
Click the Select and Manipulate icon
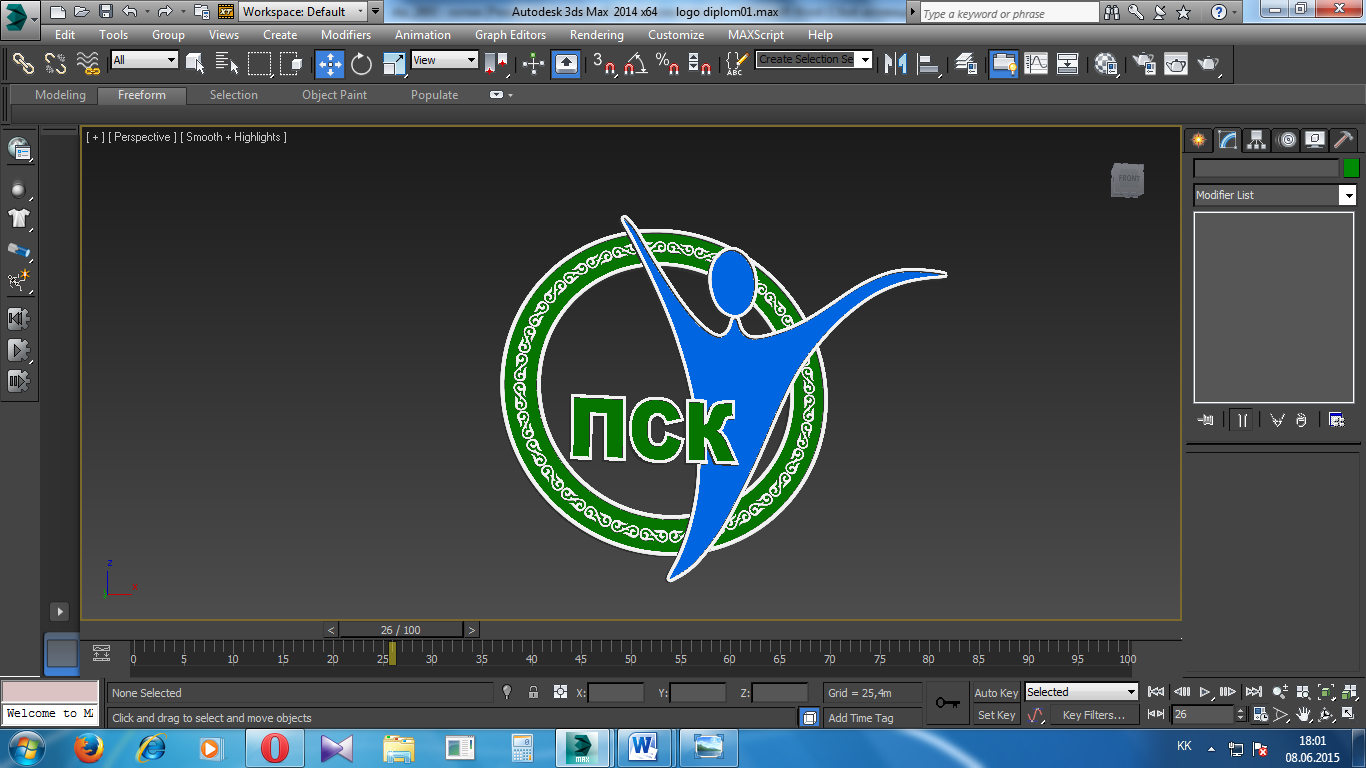(x=534, y=63)
